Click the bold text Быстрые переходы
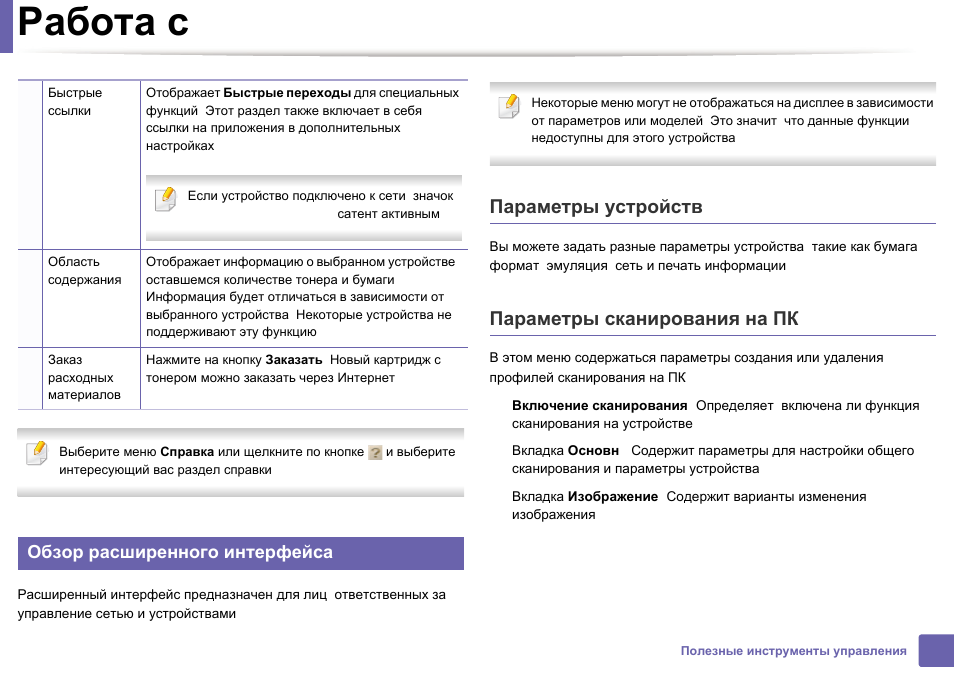Image resolution: width=954 pixels, height=675 pixels. point(286,93)
